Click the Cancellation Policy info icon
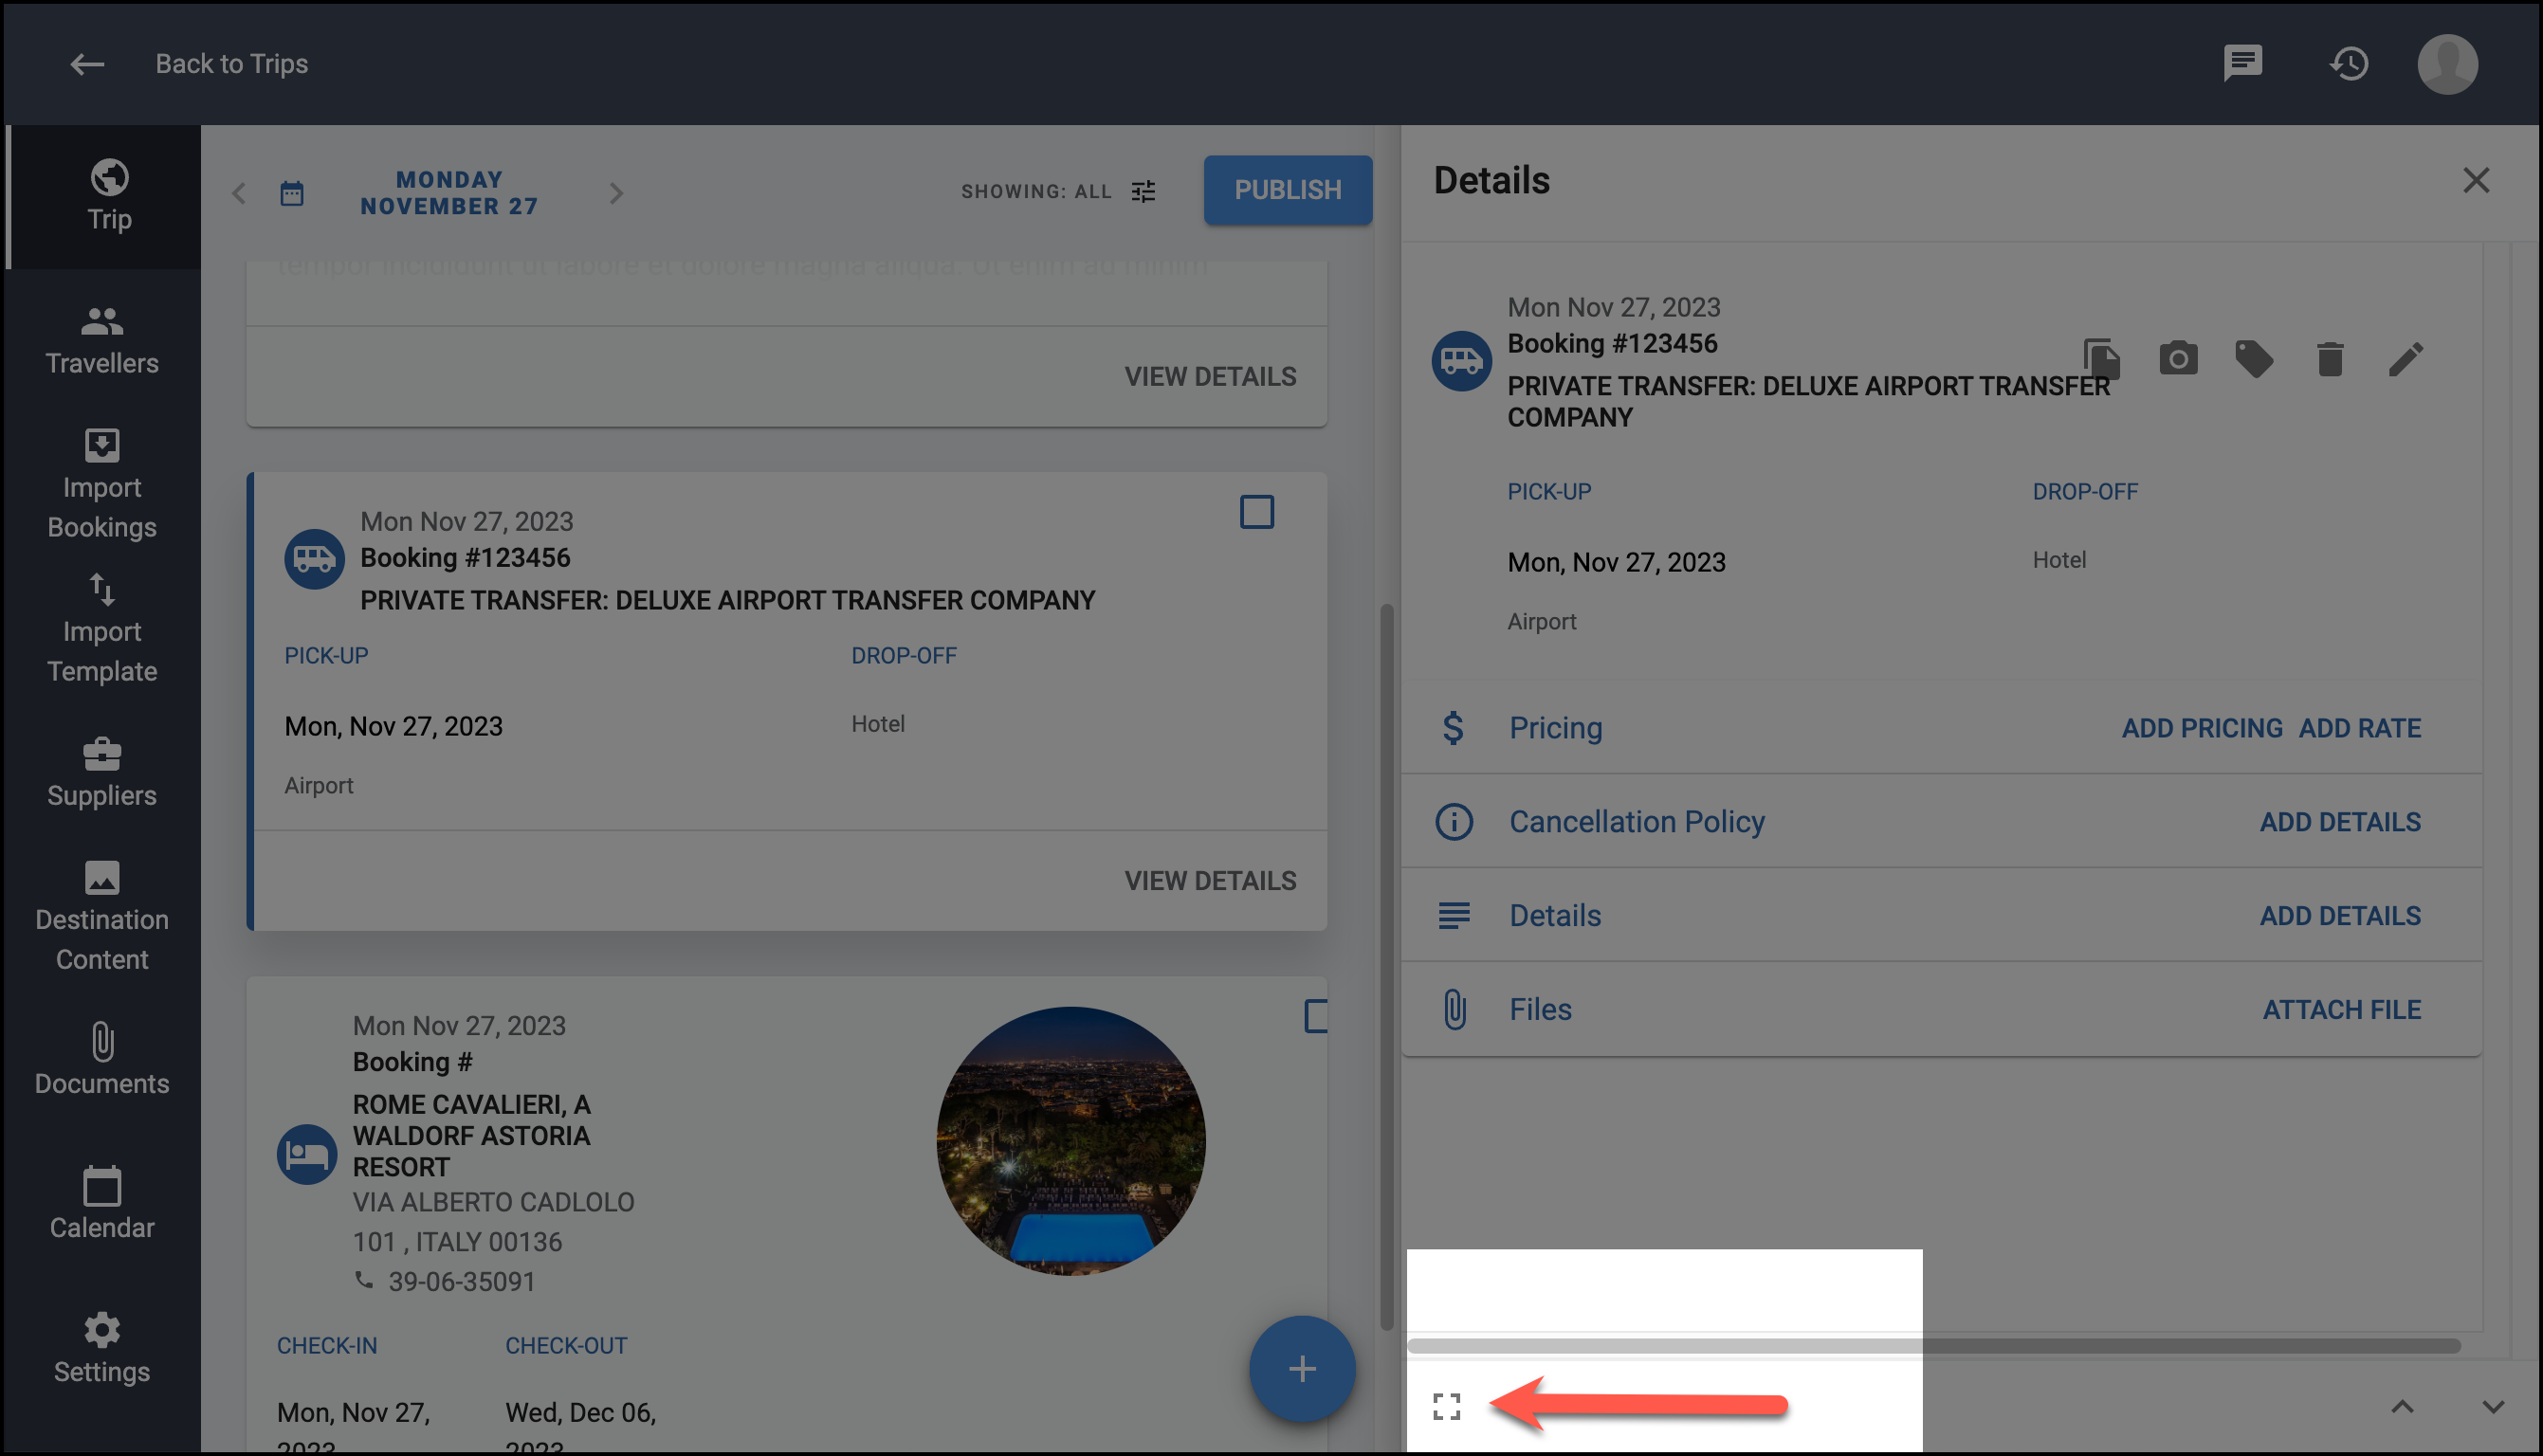 [1454, 822]
